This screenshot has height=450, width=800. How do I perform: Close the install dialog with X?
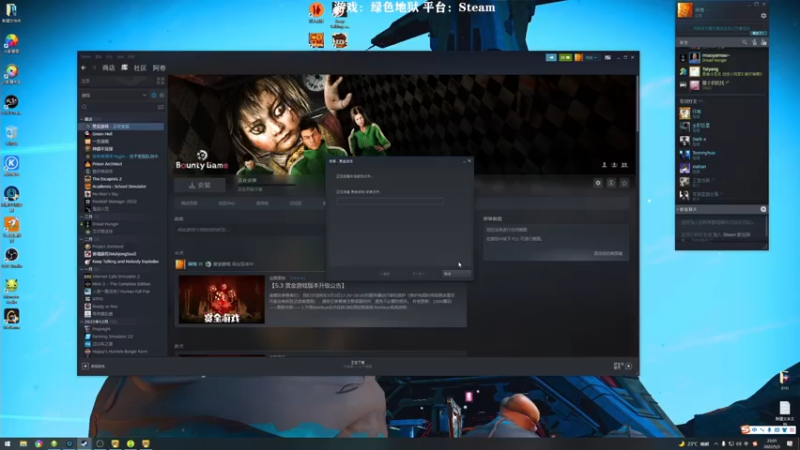(x=469, y=161)
